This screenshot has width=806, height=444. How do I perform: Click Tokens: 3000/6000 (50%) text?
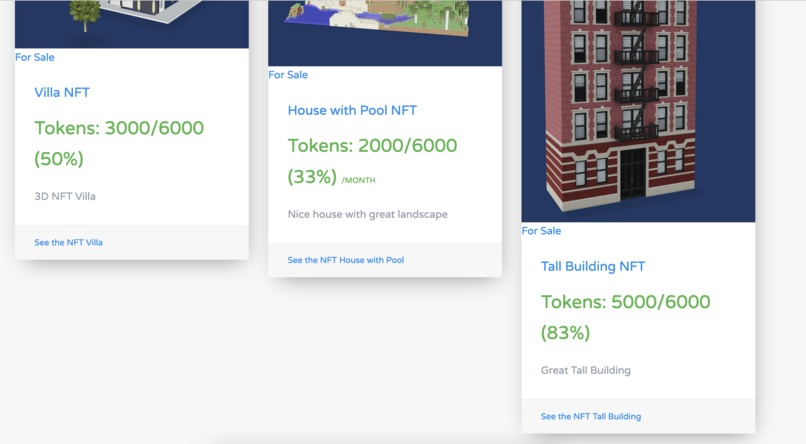pyautogui.click(x=119, y=143)
